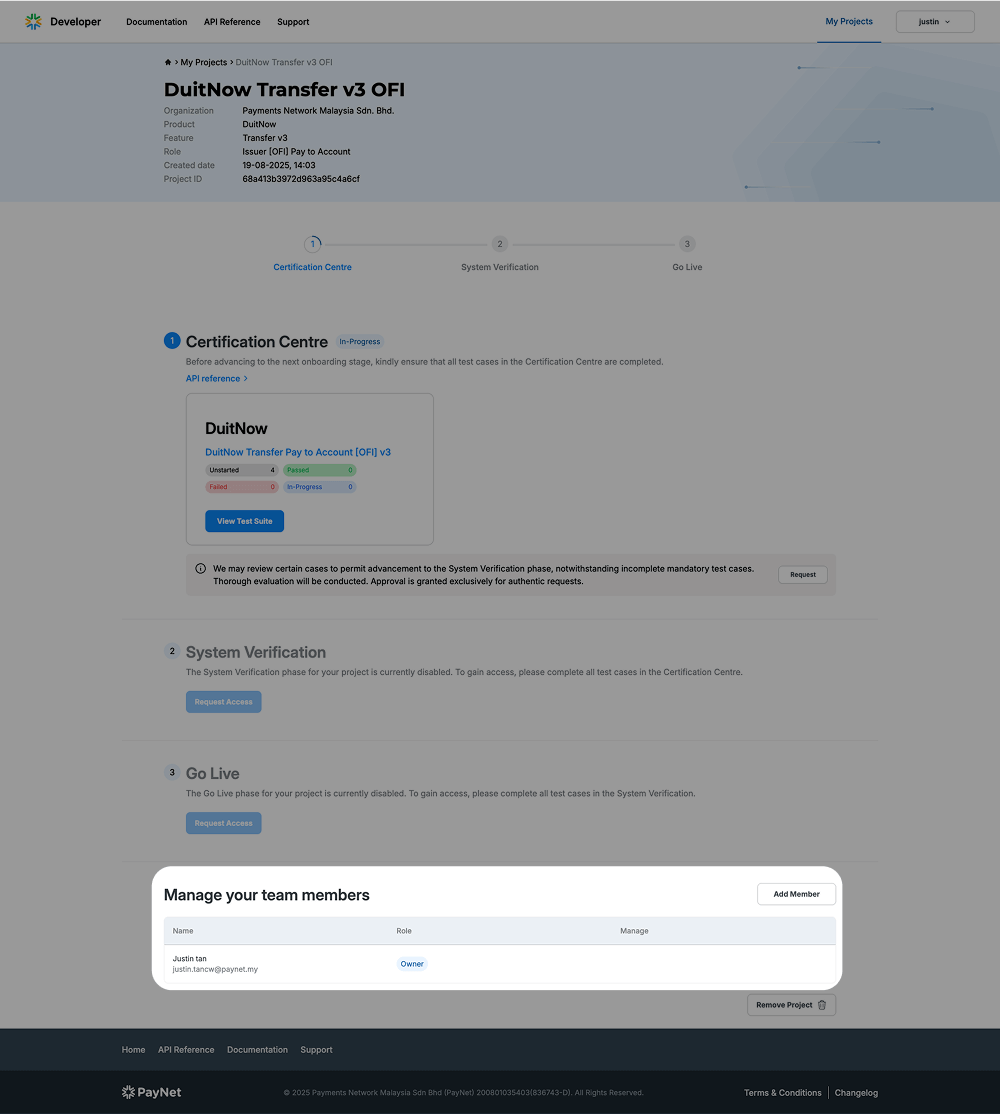The image size is (1000, 1114).
Task: Open the API reference link
Action: click(217, 379)
